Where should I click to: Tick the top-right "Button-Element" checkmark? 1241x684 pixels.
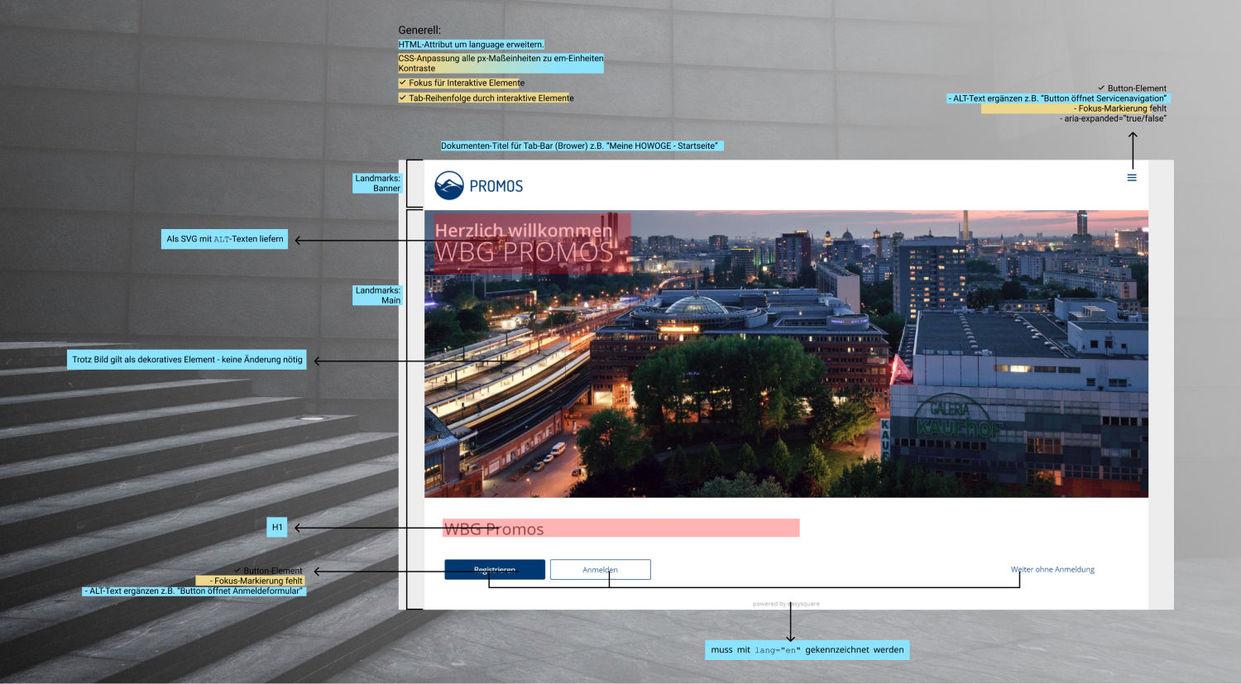[x=1133, y=87]
